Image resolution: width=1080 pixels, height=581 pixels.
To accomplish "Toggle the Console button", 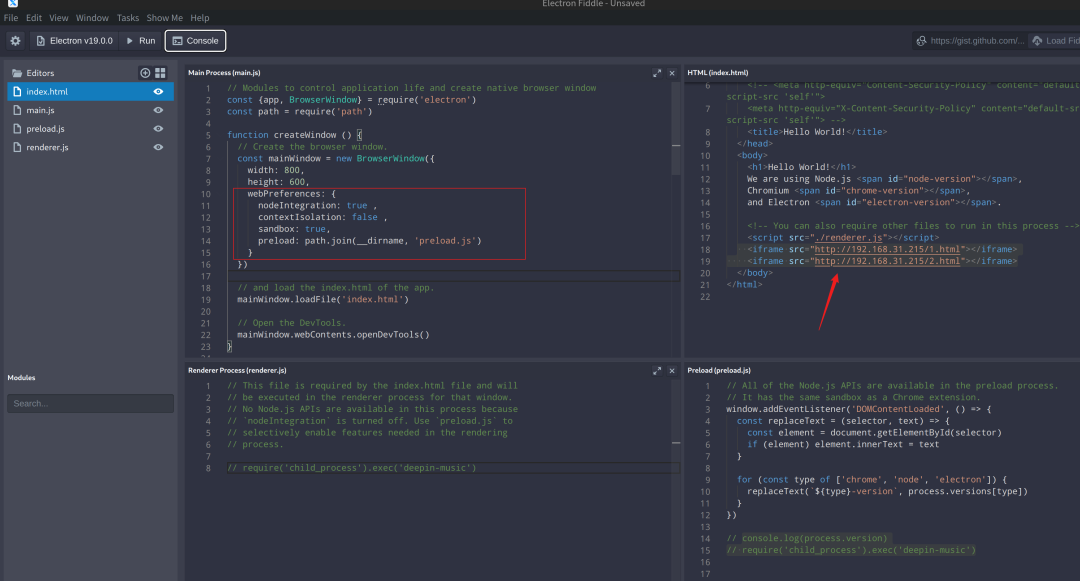I will point(196,41).
